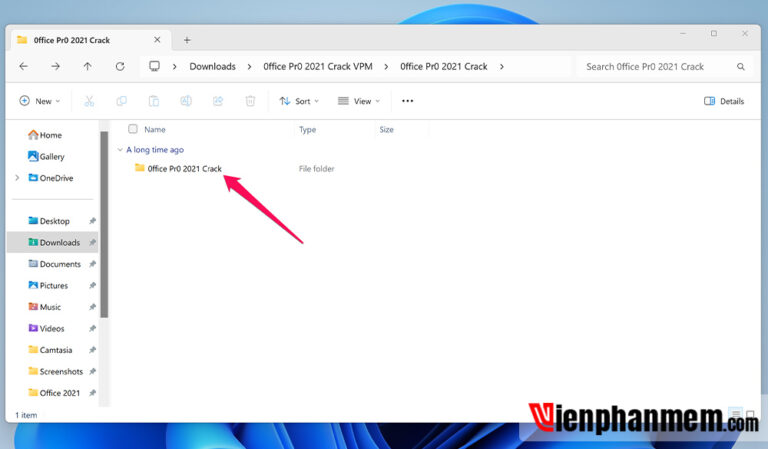
Task: Open the Sort dropdown menu
Action: coord(299,101)
